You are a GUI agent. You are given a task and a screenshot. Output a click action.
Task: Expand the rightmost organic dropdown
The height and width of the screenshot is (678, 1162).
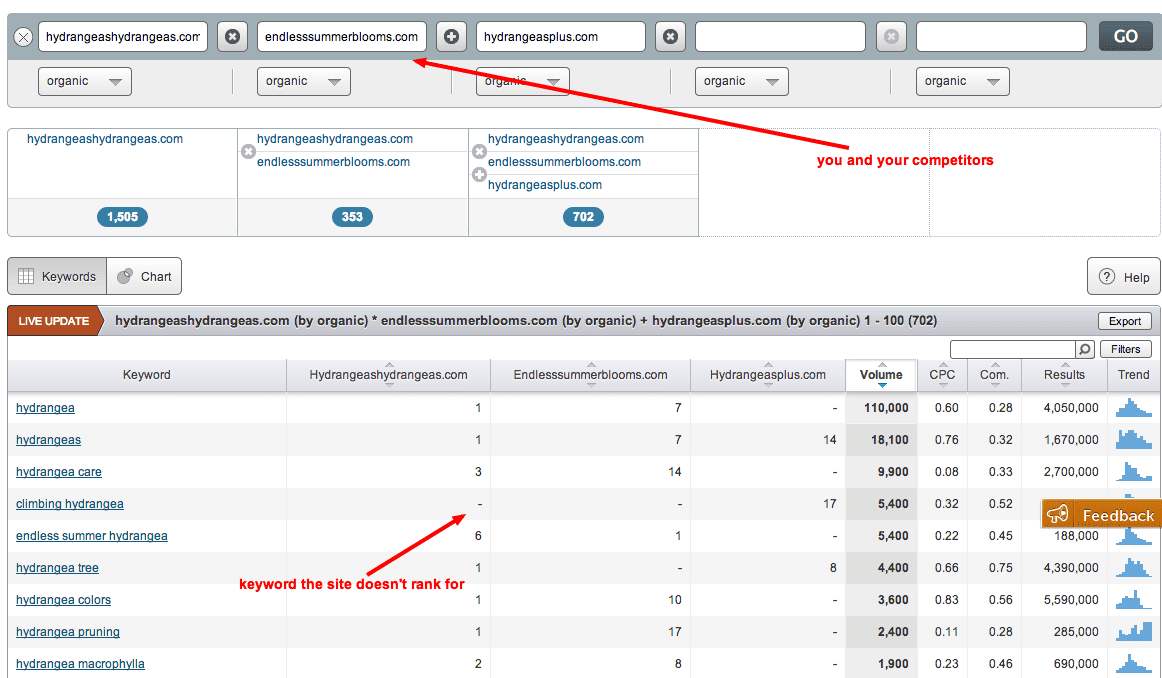pos(962,81)
